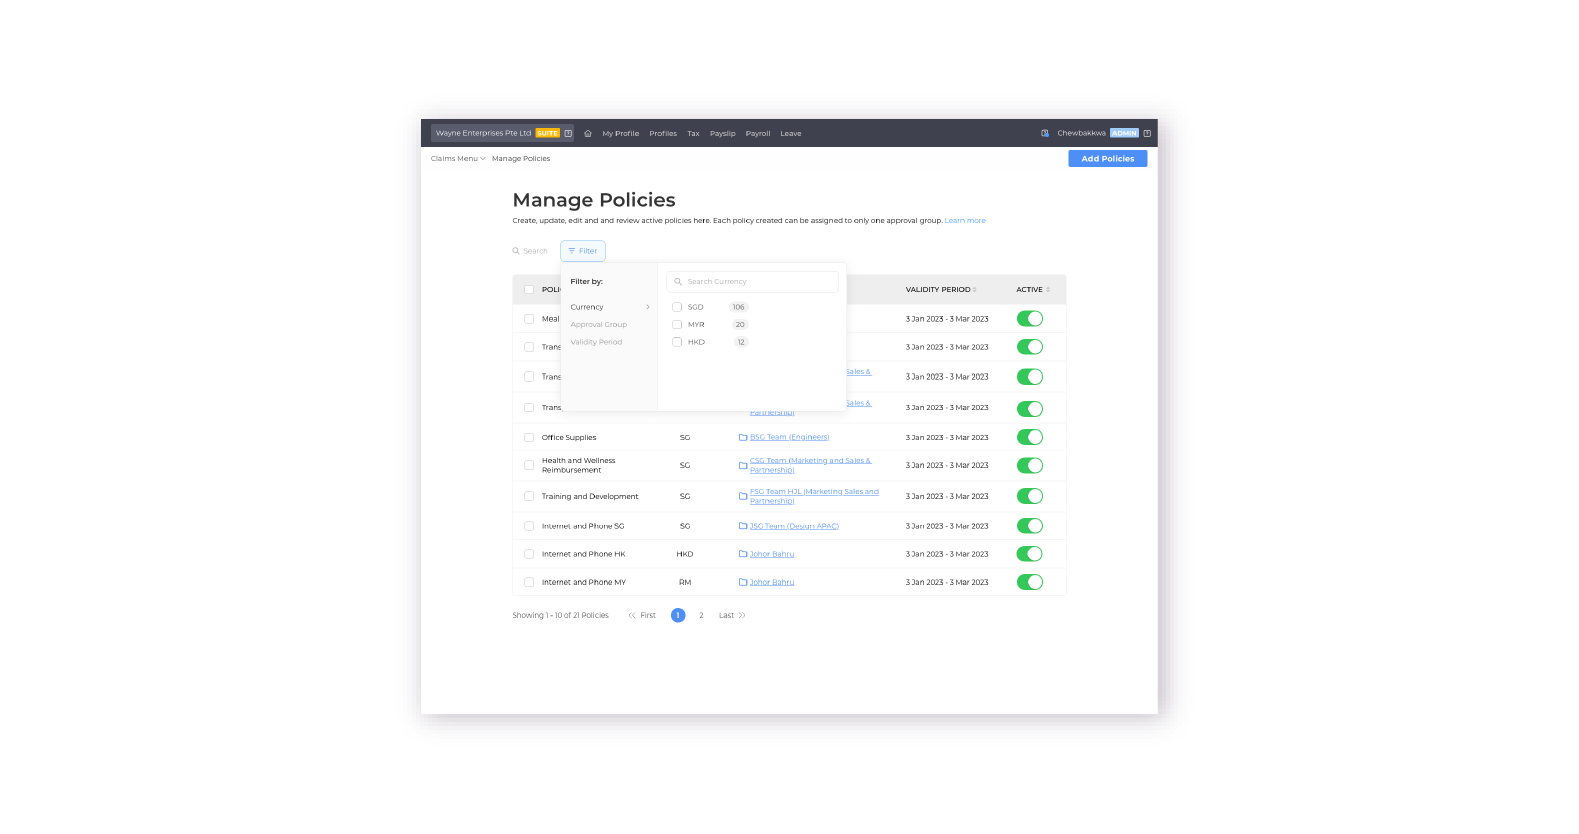Viewport: 1579px width, 834px height.
Task: Click folder icon in Health and Wellness row
Action: coord(743,465)
